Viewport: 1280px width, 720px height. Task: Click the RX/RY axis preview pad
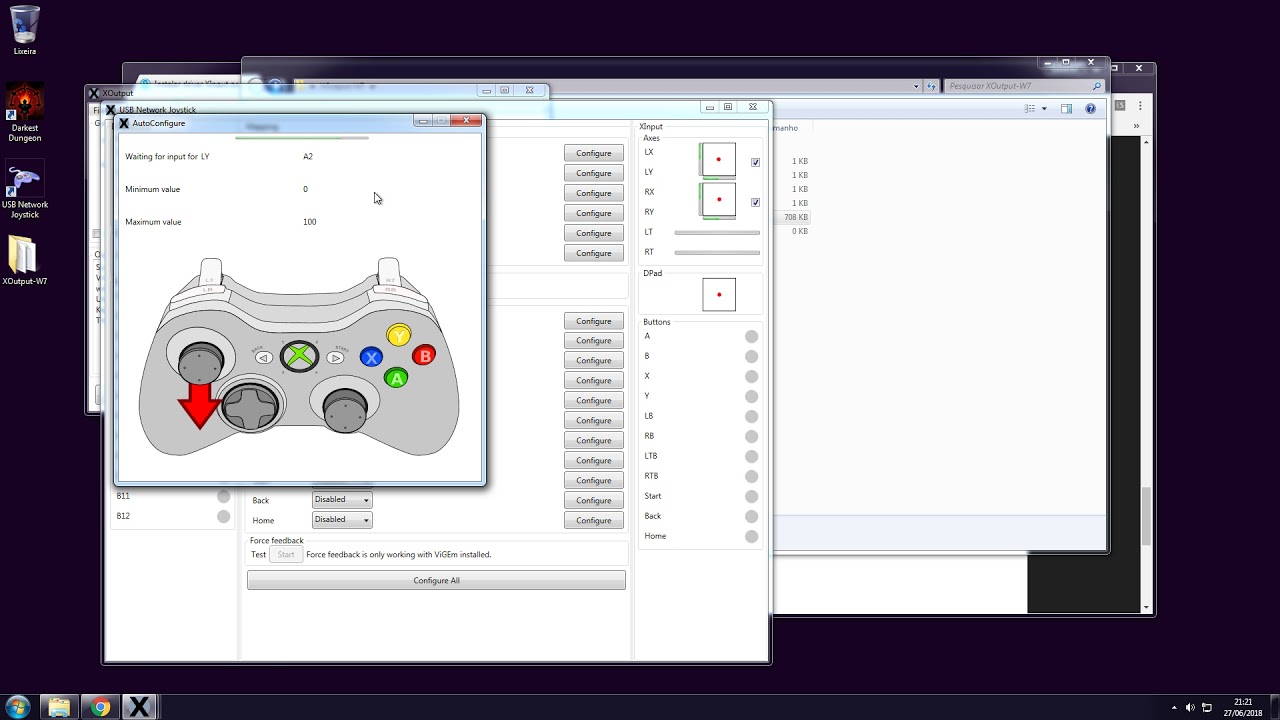(718, 200)
